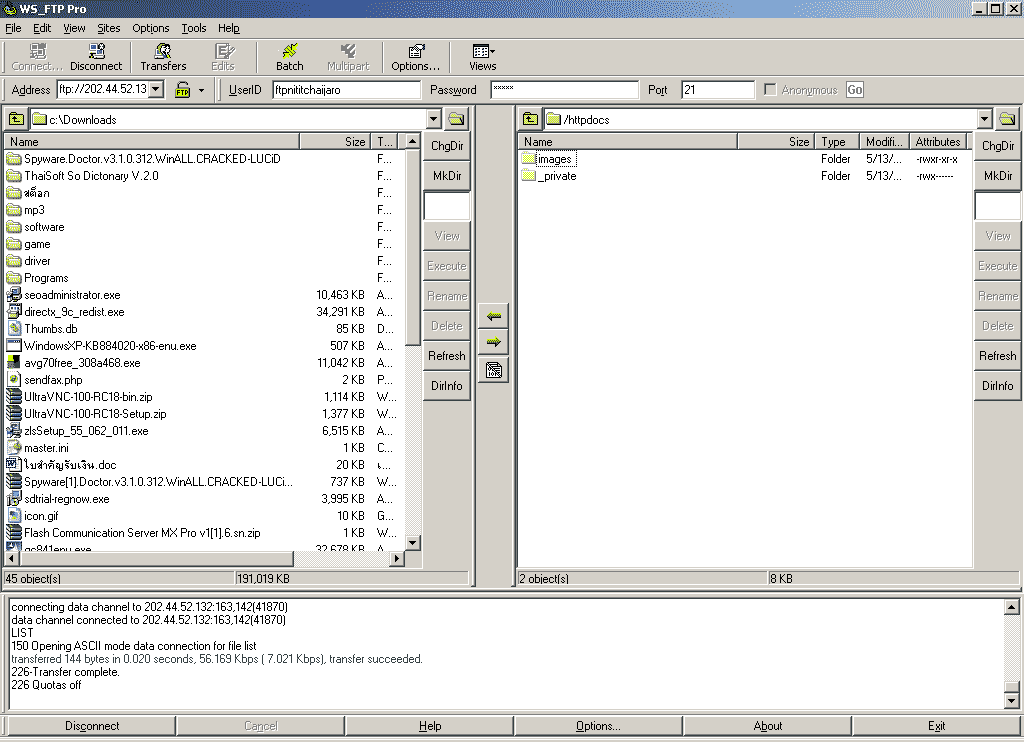This screenshot has height=742, width=1024.
Task: Click the Port input field
Action: [718, 89]
